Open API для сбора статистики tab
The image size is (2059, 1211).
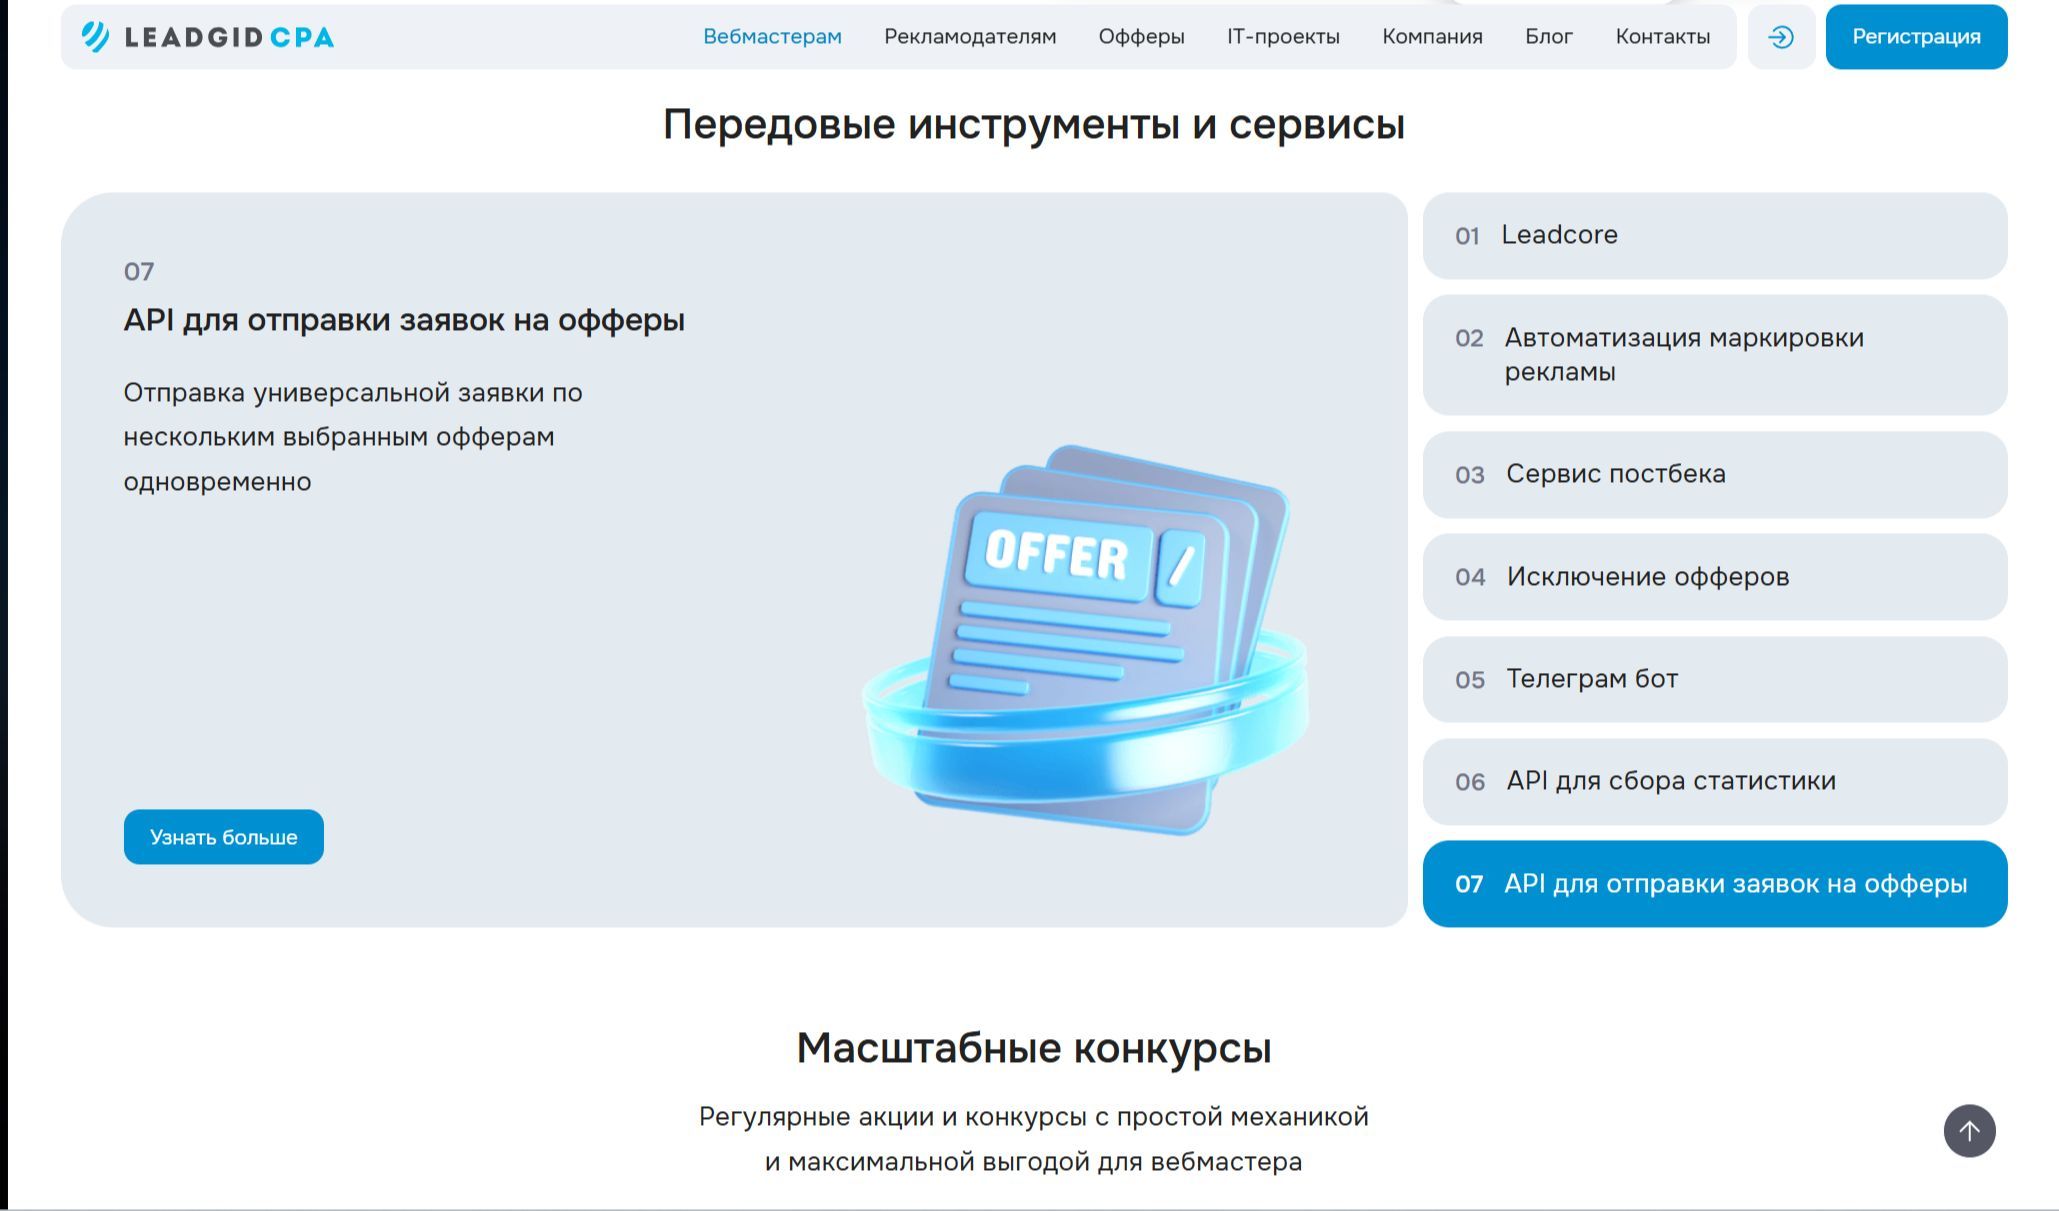point(1714,781)
